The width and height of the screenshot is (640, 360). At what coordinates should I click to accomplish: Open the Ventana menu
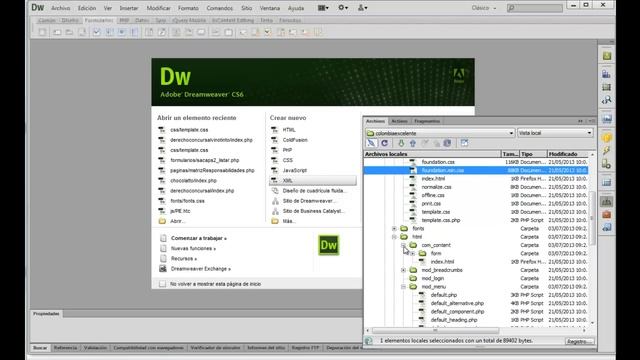click(270, 8)
